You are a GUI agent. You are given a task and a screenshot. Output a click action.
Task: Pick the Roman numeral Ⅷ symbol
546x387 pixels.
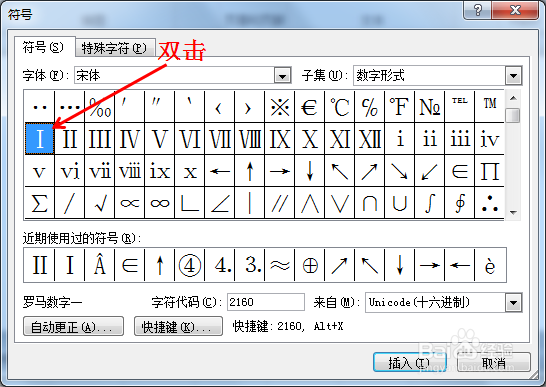tap(250, 139)
